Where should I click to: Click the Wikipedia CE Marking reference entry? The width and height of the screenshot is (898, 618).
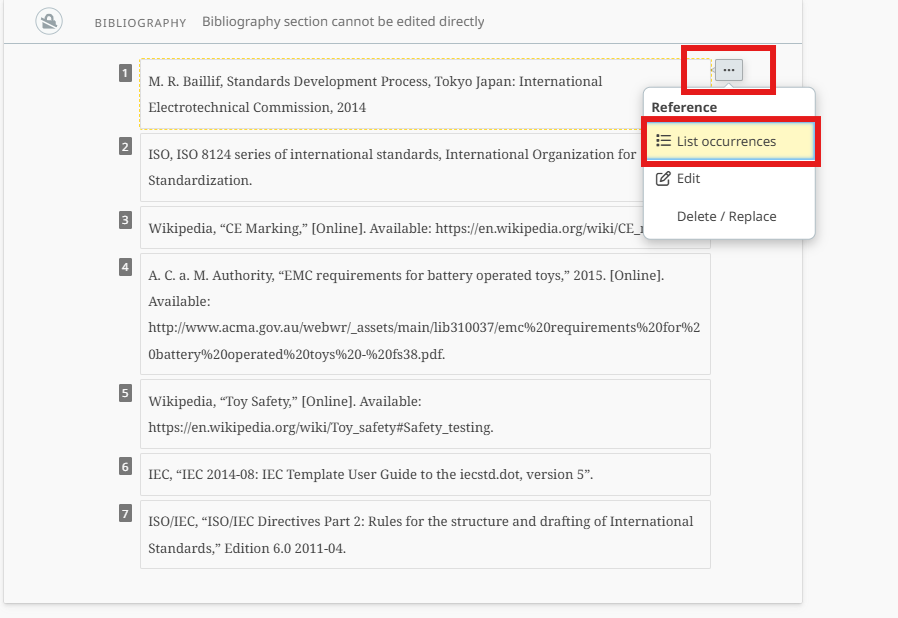tap(392, 228)
